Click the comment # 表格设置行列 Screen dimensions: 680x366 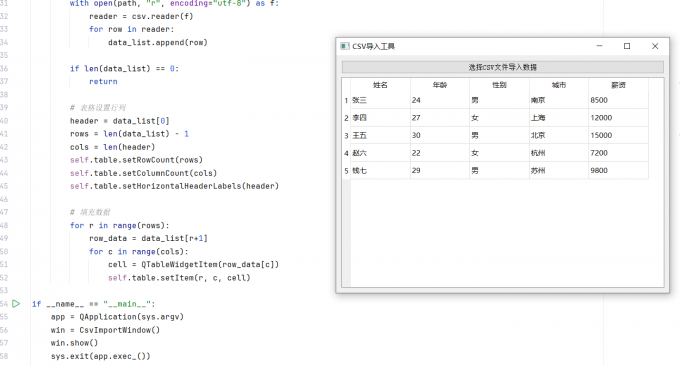(x=98, y=108)
